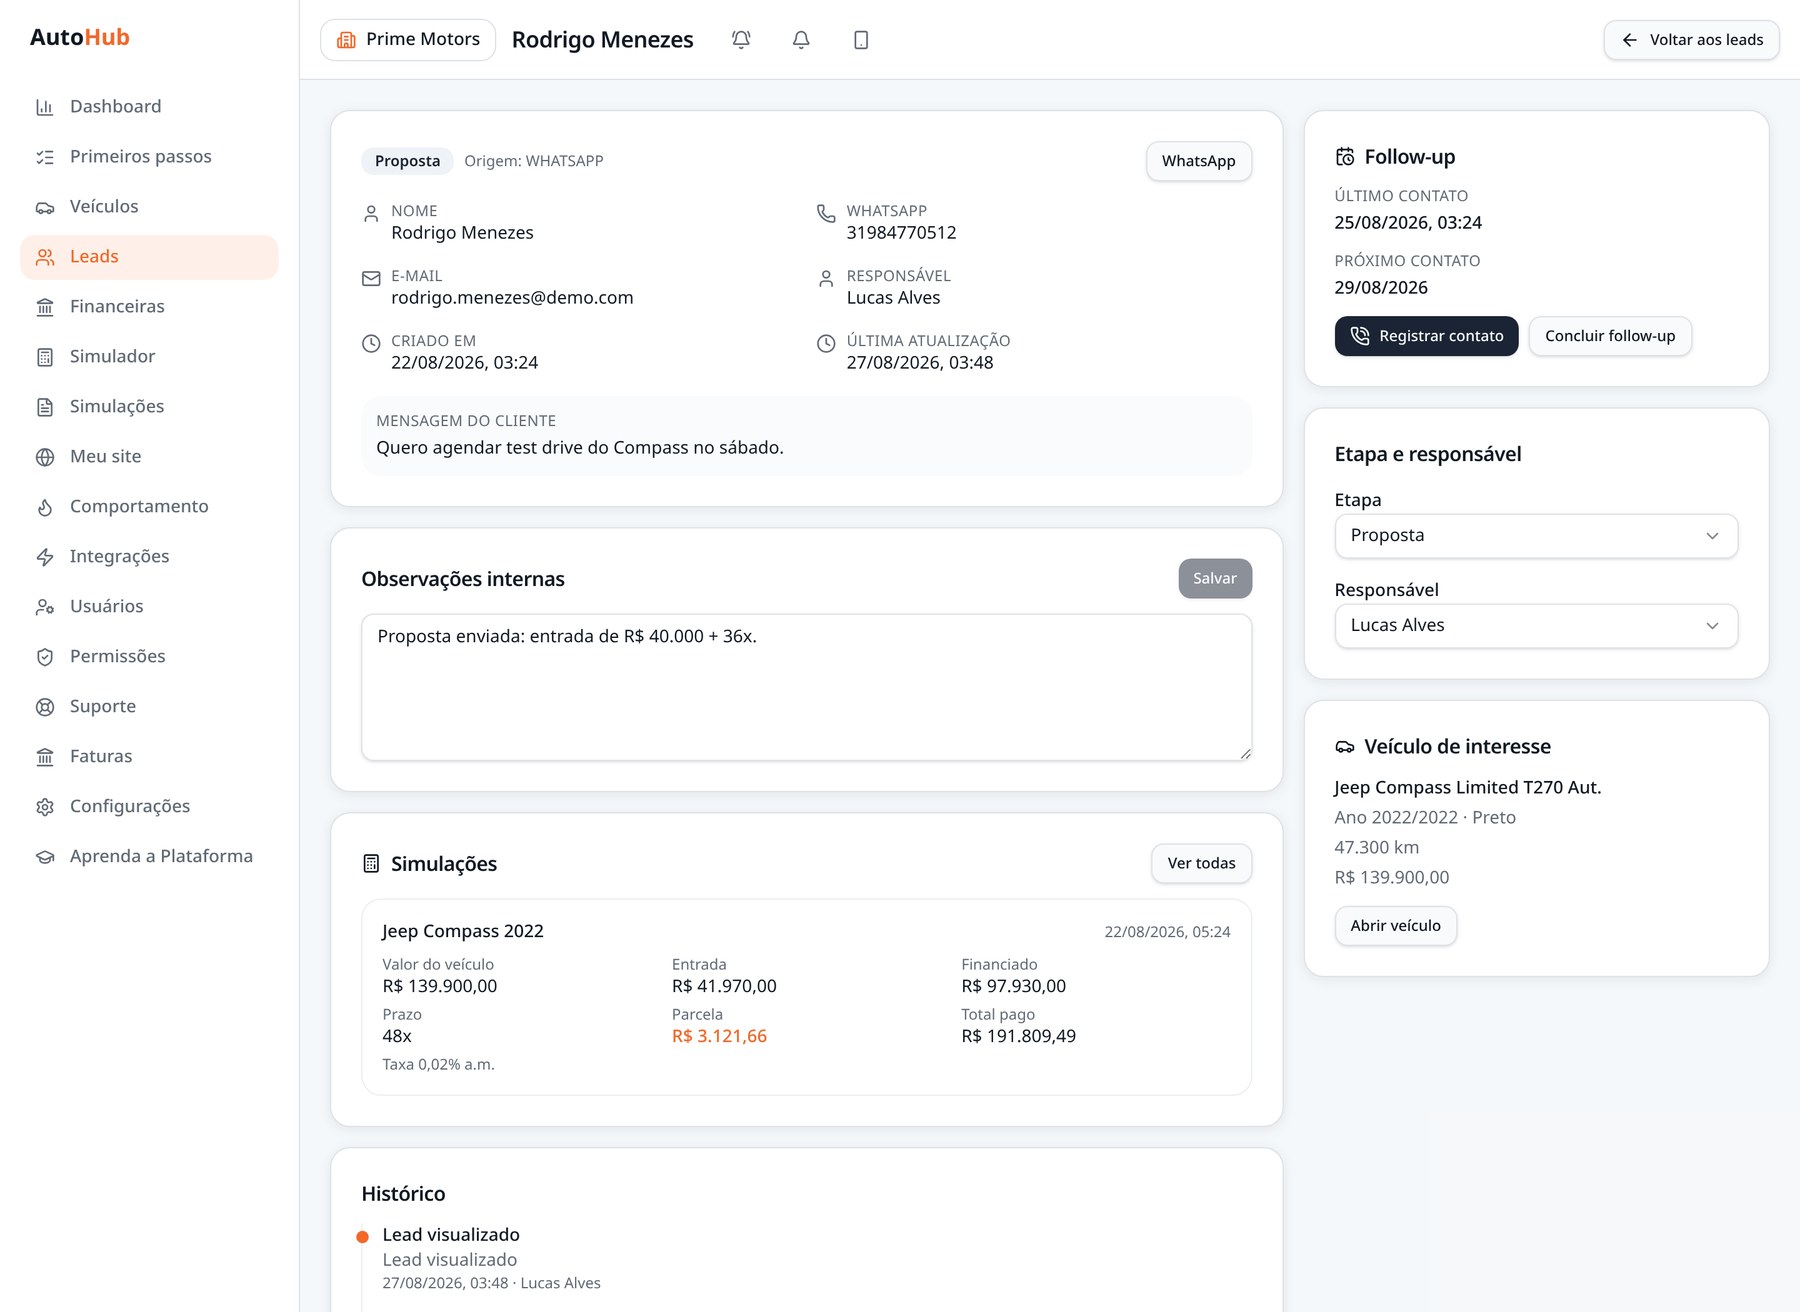
Task: Click inside Observações internas text area
Action: tap(806, 688)
